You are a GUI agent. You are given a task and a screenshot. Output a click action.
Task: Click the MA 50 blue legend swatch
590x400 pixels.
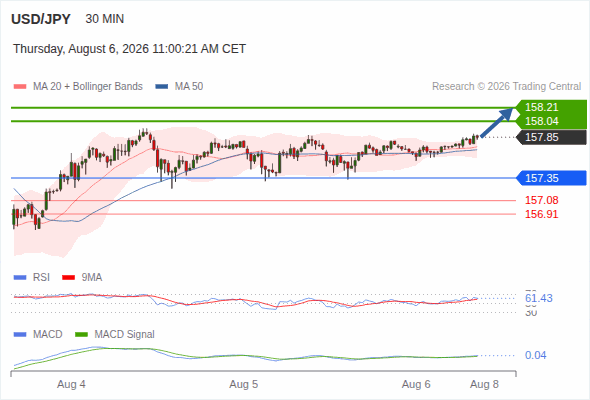pos(162,87)
